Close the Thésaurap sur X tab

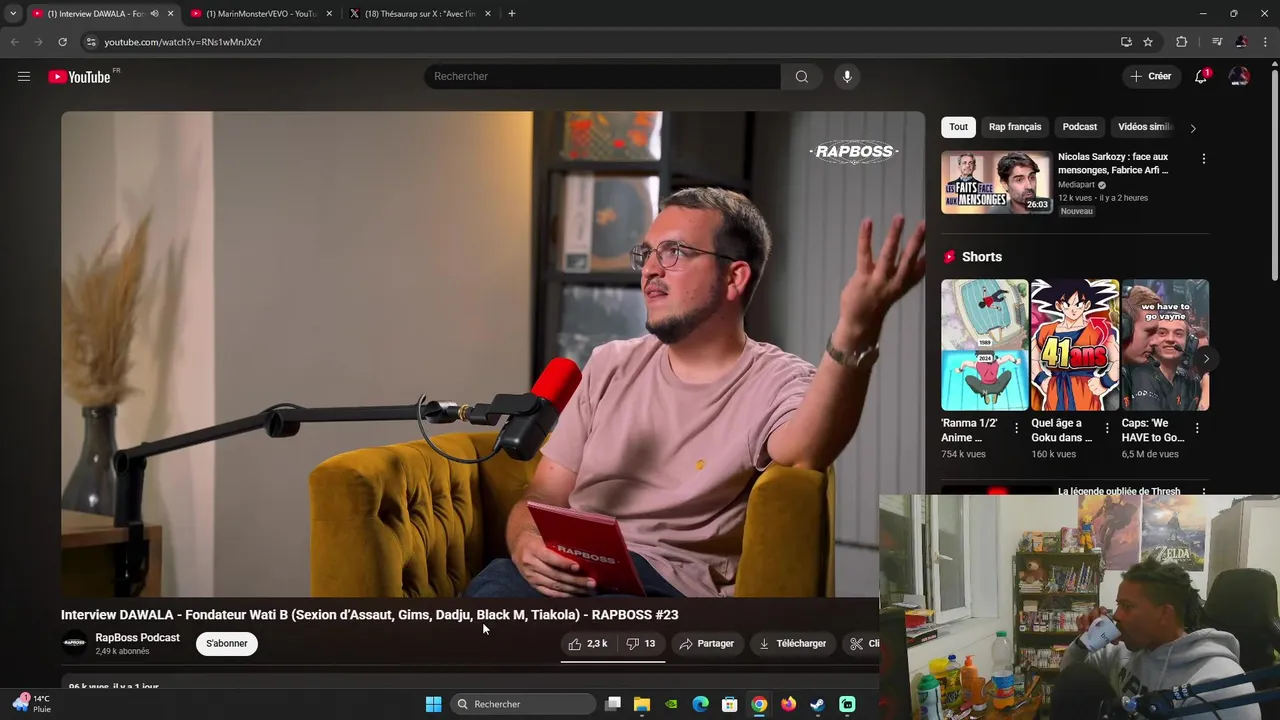pos(488,14)
